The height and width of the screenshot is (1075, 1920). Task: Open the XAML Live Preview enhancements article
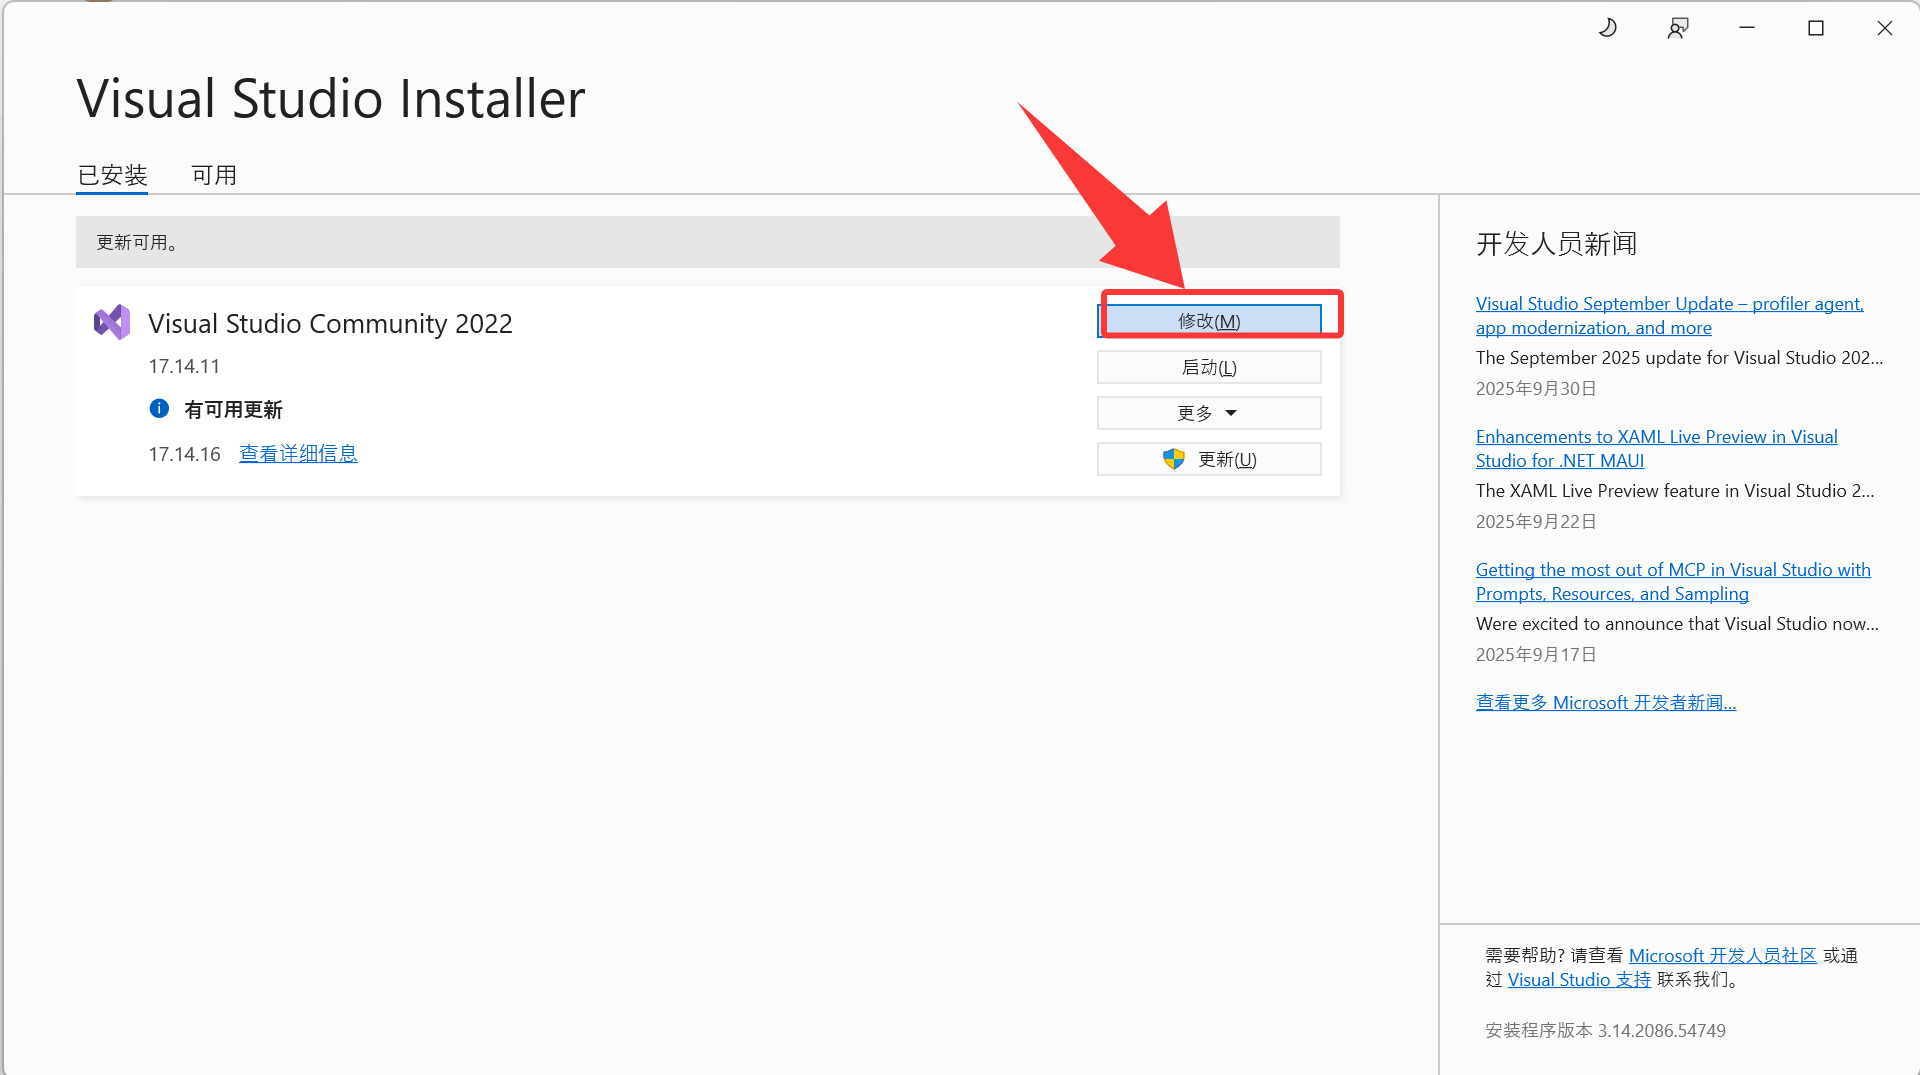(x=1657, y=449)
